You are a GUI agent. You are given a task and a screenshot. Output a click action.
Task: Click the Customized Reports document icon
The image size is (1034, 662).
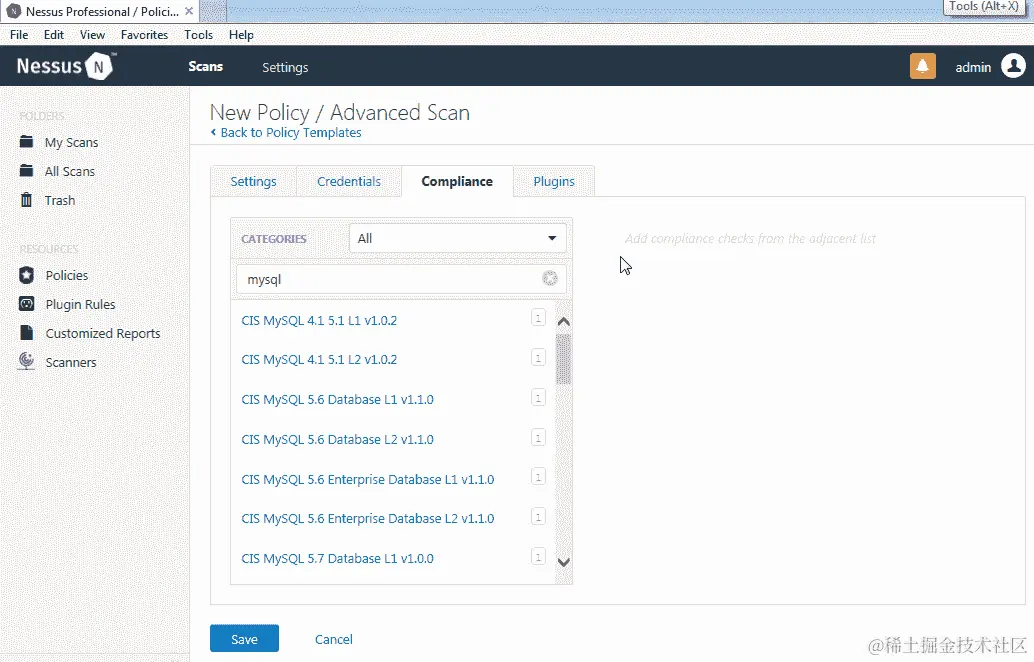26,333
